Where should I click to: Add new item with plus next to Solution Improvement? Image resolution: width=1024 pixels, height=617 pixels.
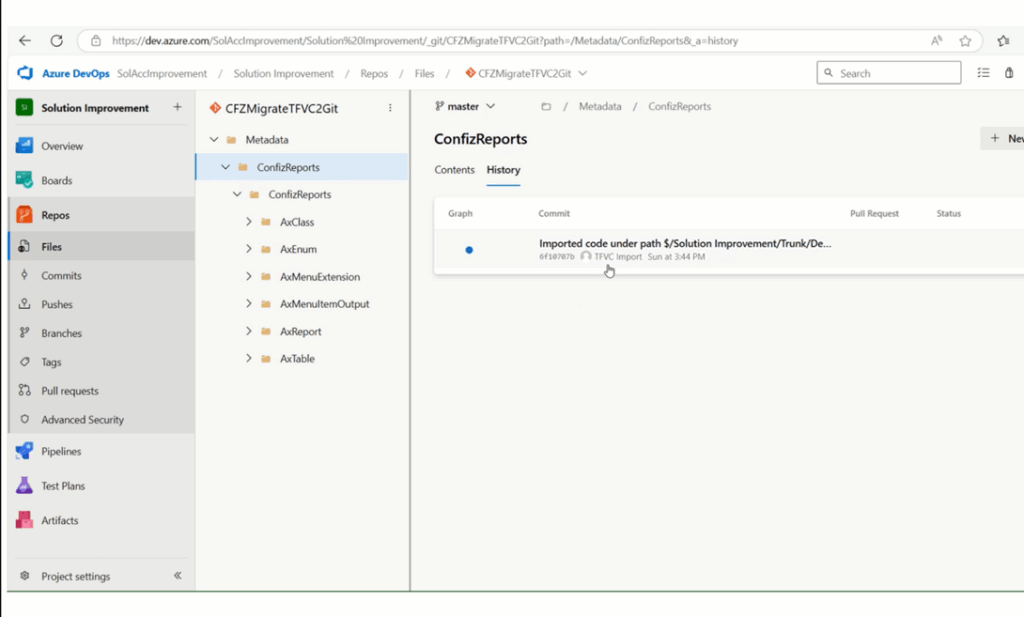point(178,107)
